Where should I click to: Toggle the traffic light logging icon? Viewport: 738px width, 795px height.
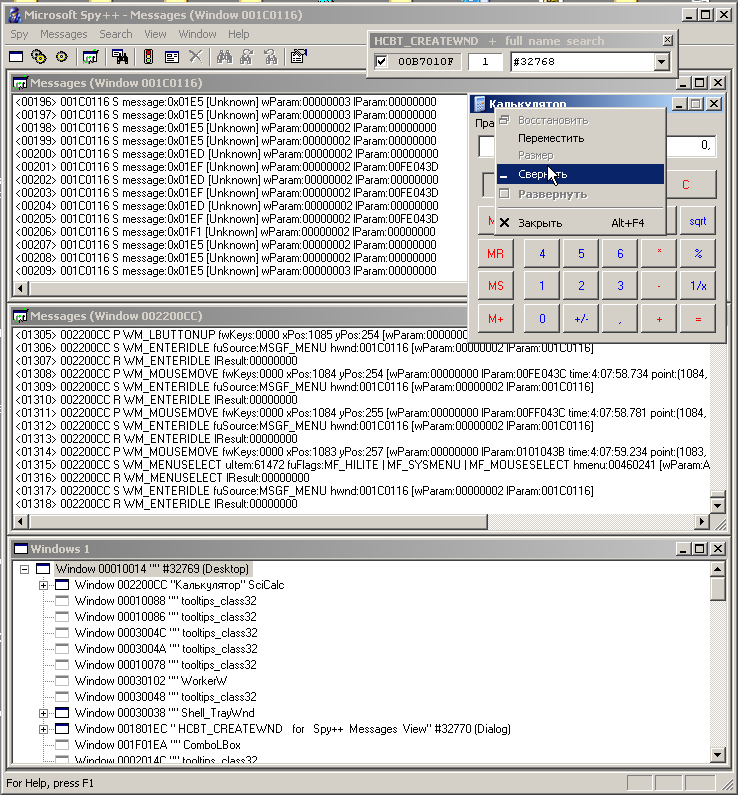[148, 57]
